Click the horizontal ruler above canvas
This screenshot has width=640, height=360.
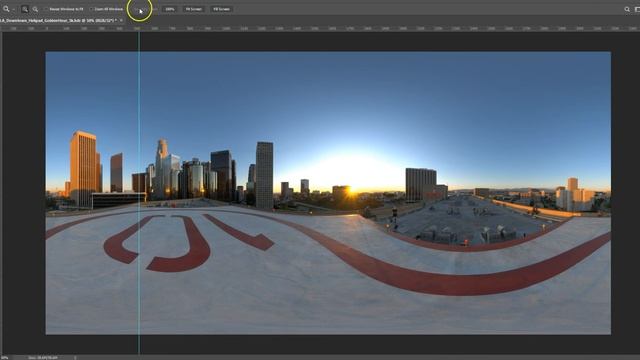point(320,29)
